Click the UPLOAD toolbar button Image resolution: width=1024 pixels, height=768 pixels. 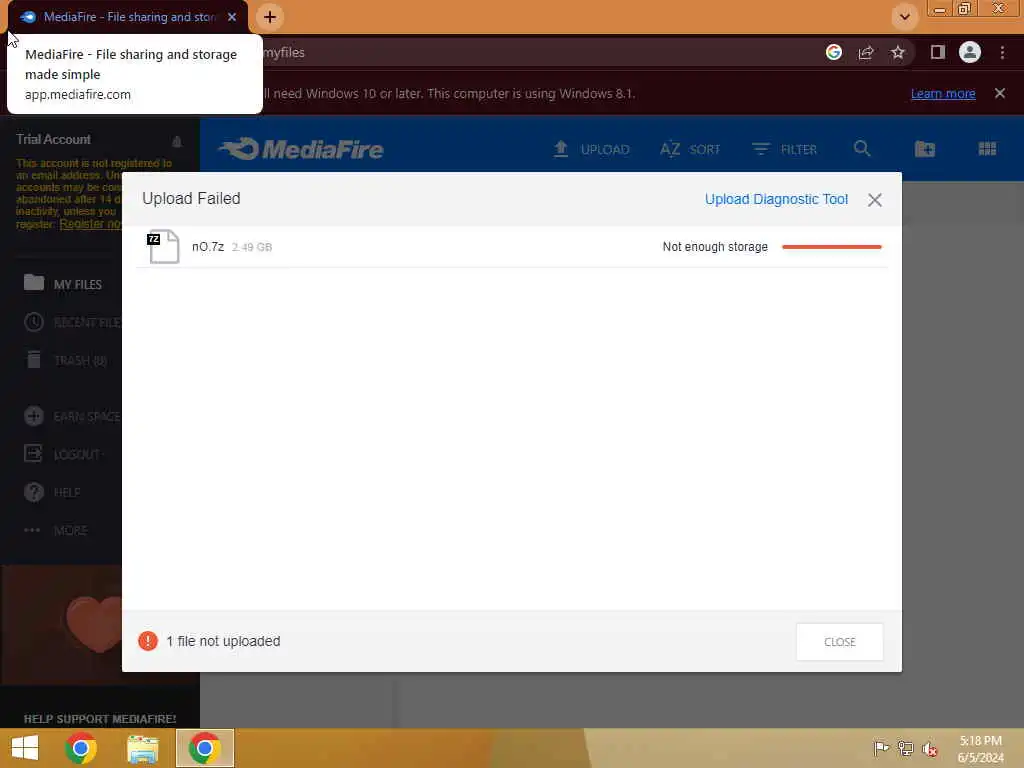(x=591, y=149)
